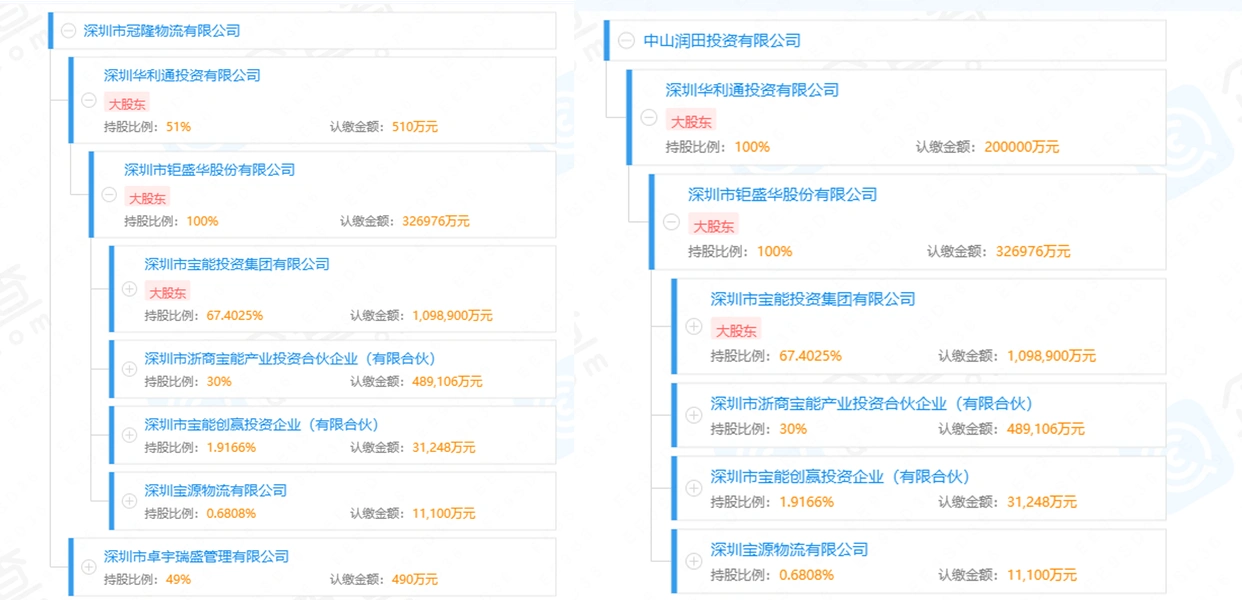Open 深圳宝源物流有限公司 in the right tree
This screenshot has width=1242, height=600.
tap(789, 549)
